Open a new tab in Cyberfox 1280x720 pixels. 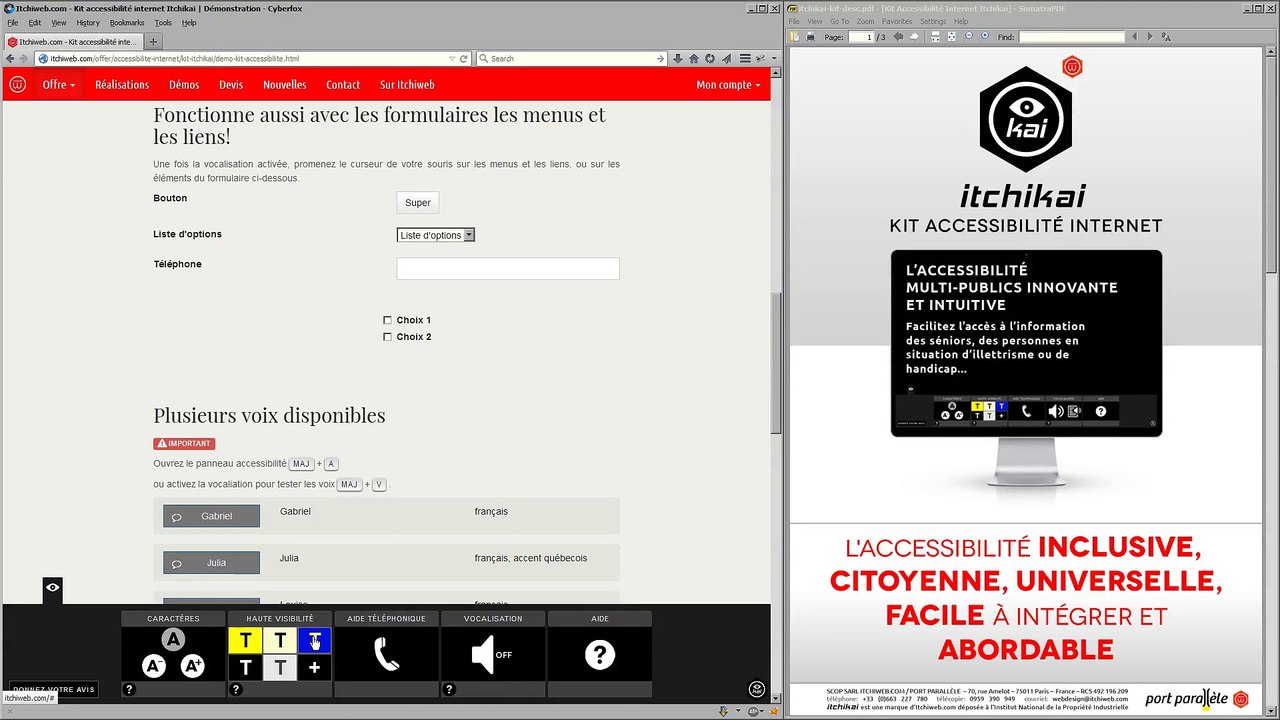click(153, 42)
